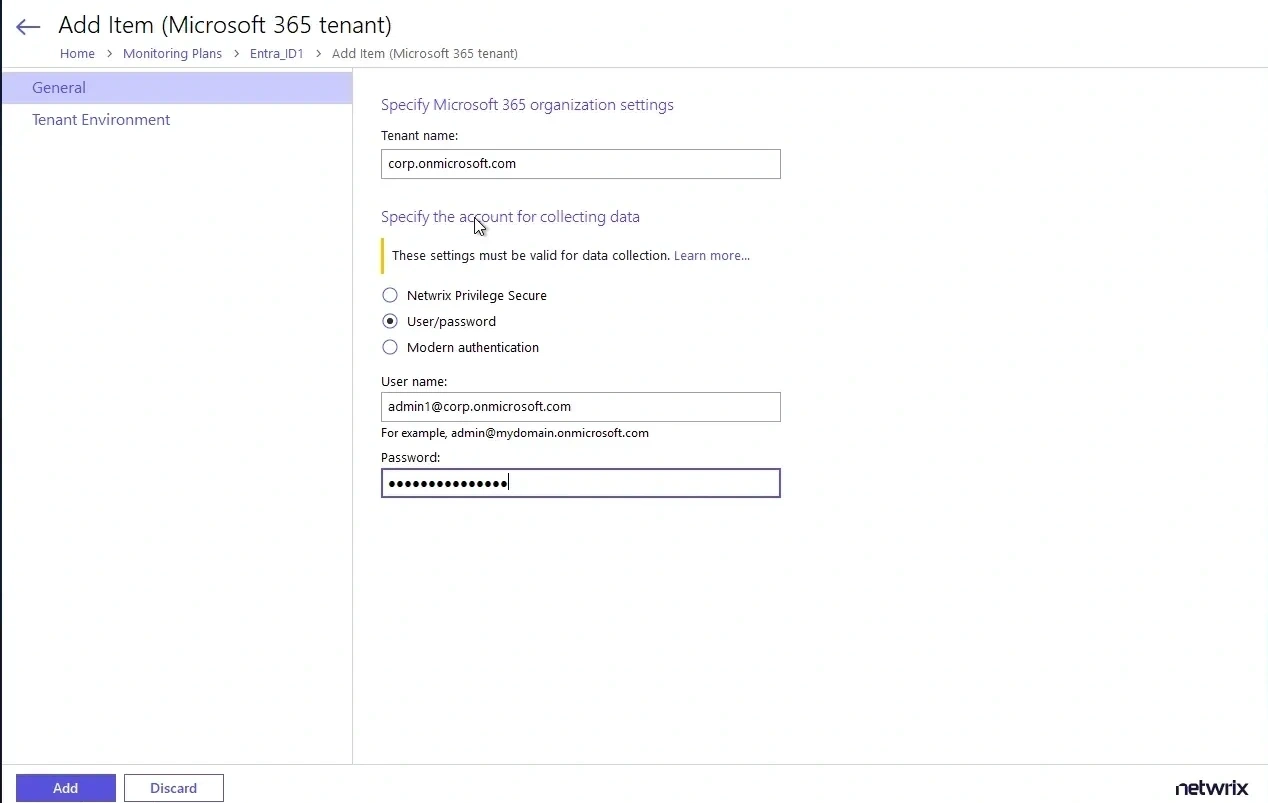Discard the new Microsoft 365 tenant item

(173, 788)
